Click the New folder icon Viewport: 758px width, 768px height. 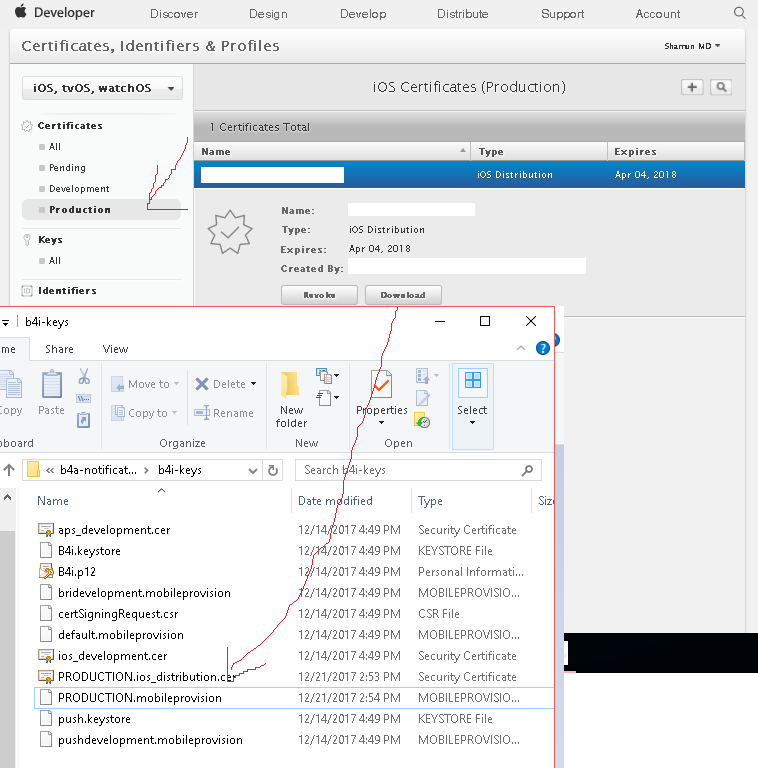point(290,384)
